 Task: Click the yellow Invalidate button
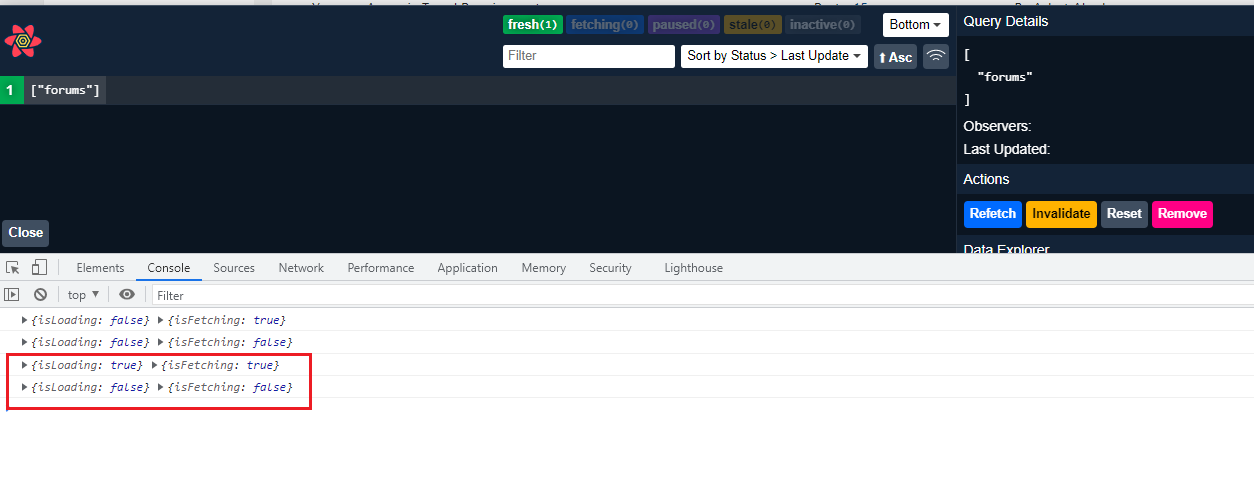pyautogui.click(x=1061, y=214)
